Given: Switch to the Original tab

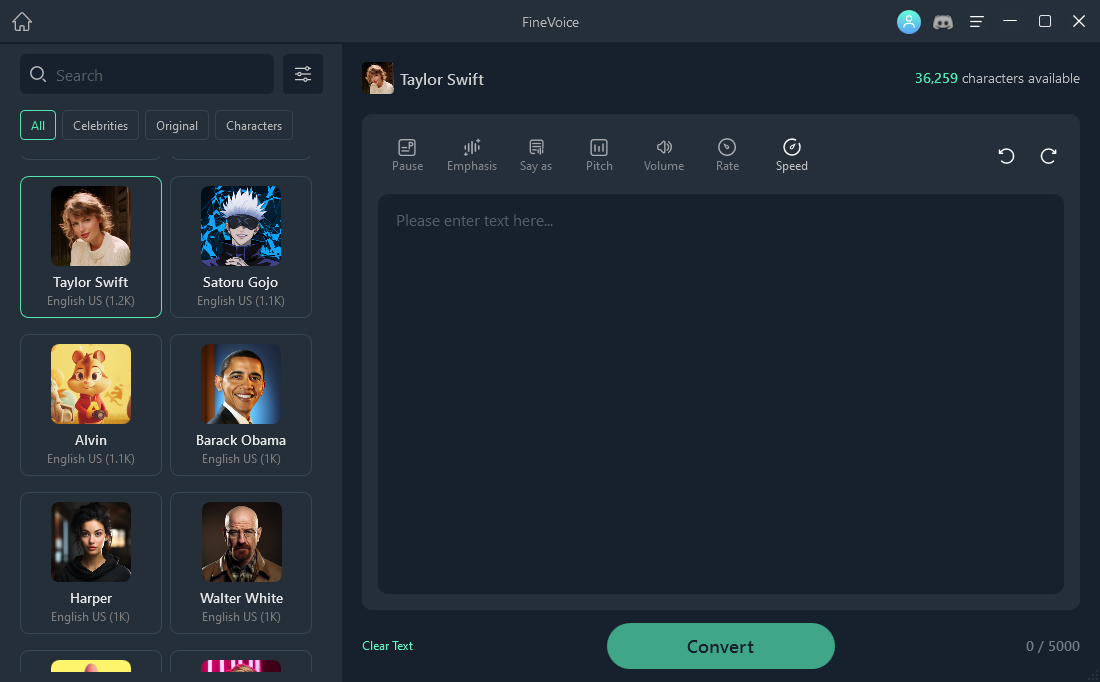Looking at the screenshot, I should pos(177,126).
